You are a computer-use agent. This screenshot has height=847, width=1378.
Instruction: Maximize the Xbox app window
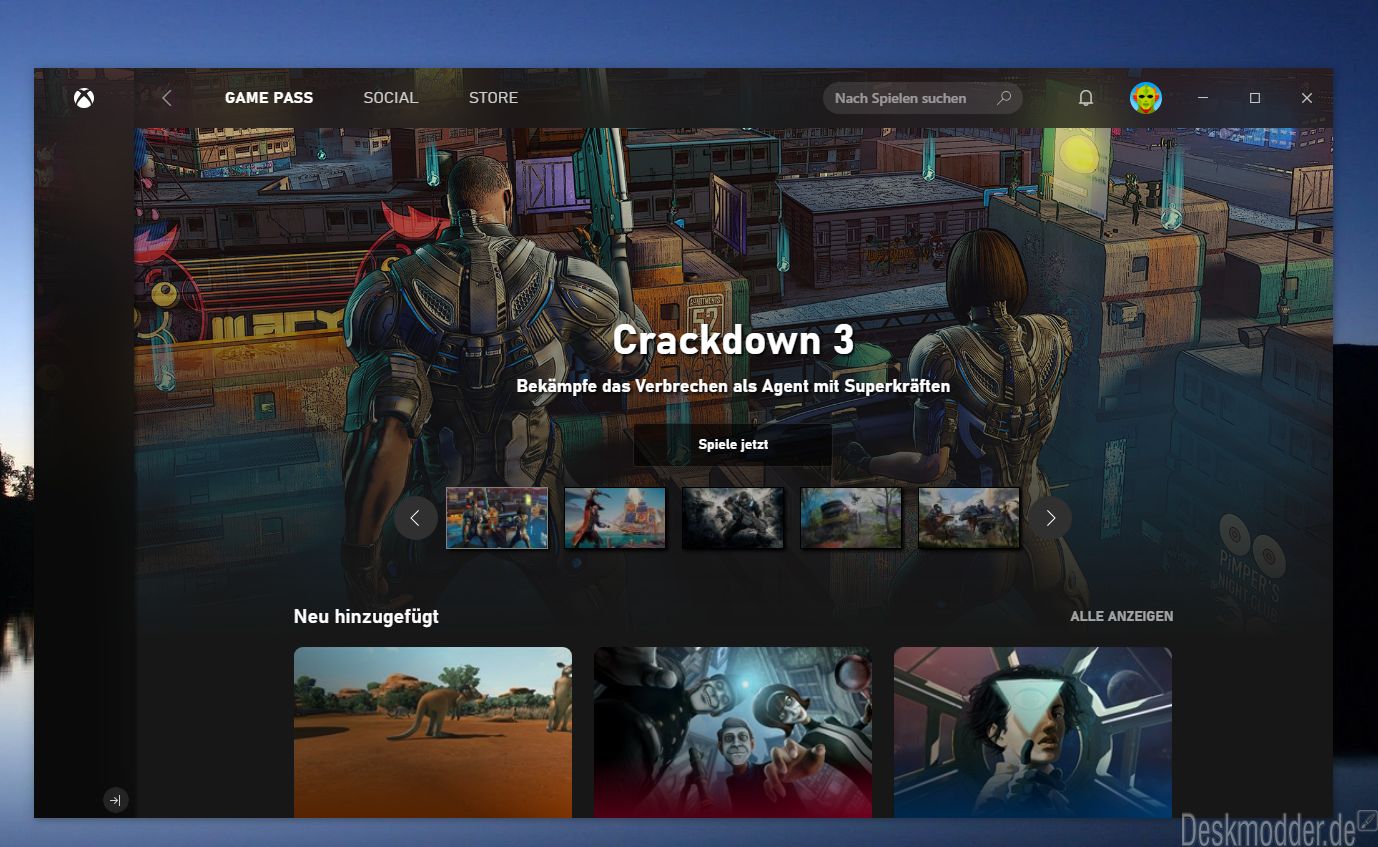coord(1255,98)
